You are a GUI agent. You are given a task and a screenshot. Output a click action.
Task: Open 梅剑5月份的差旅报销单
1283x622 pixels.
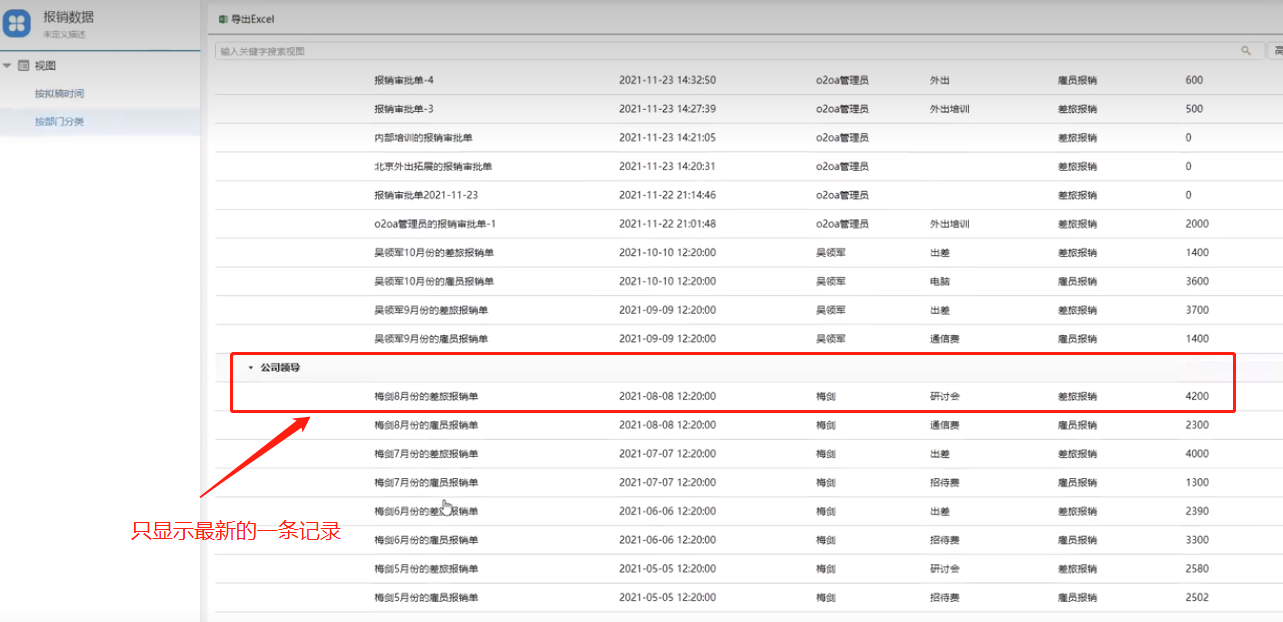[x=426, y=569]
